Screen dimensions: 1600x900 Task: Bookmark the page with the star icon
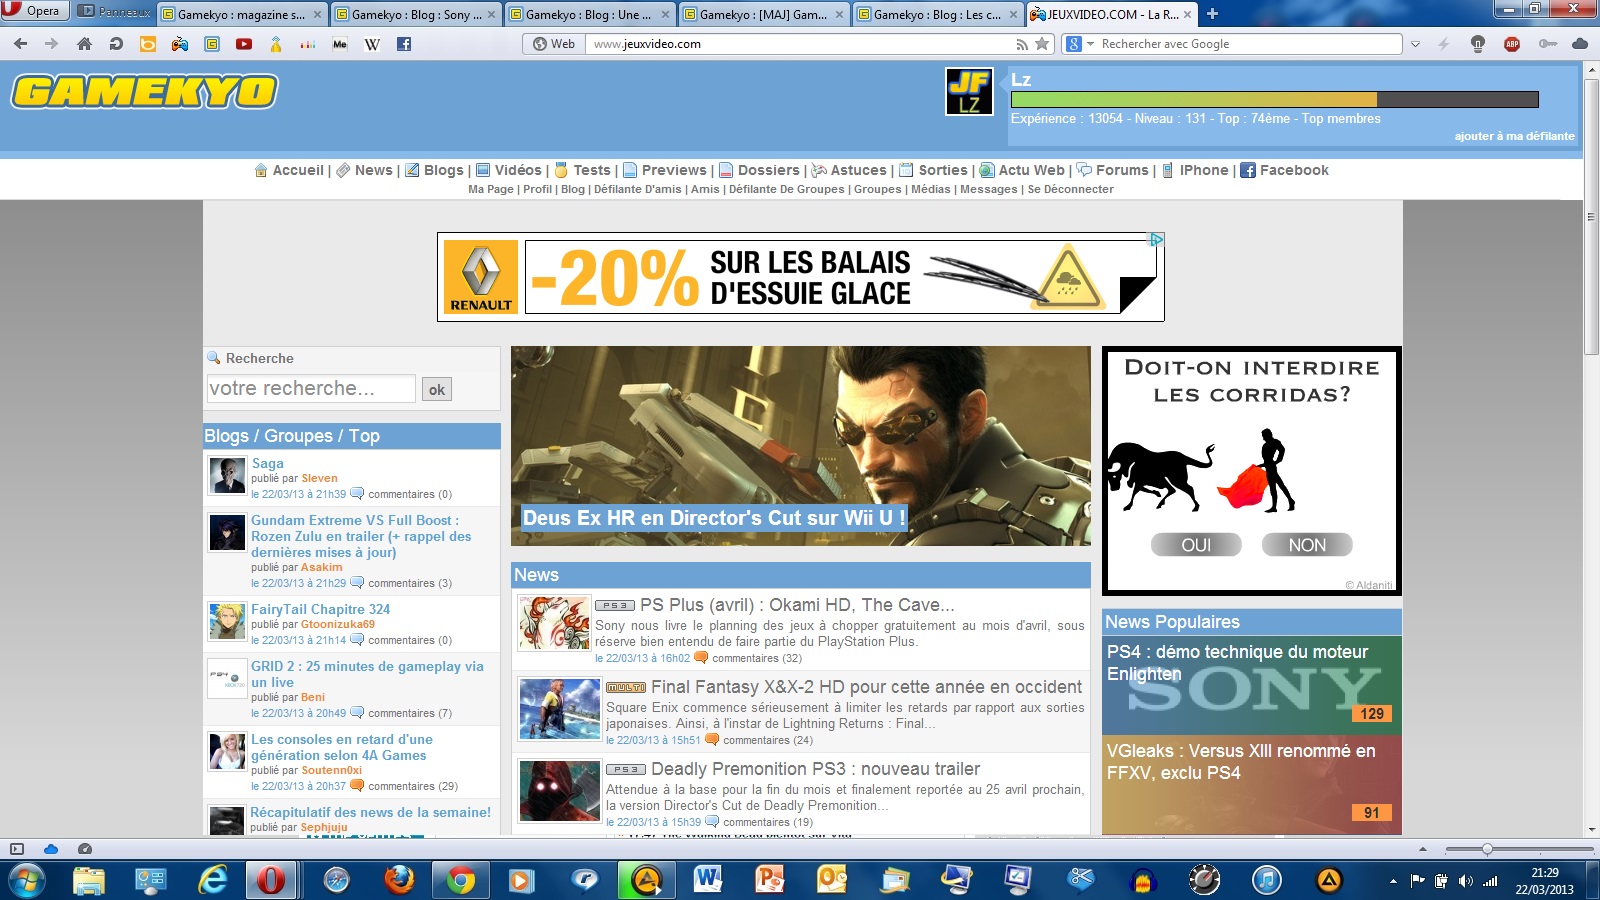point(1042,44)
